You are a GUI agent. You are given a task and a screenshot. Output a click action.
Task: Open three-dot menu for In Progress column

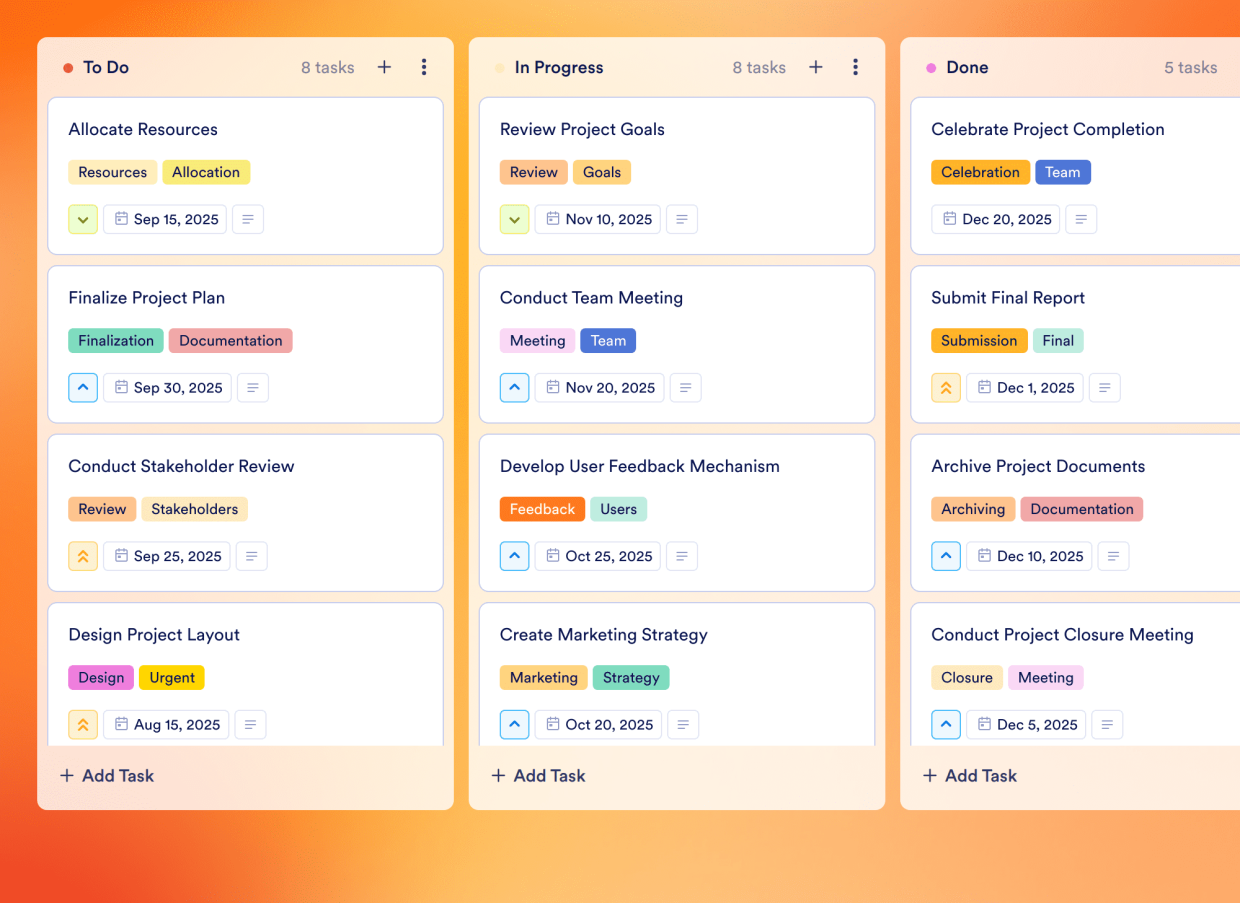click(855, 67)
